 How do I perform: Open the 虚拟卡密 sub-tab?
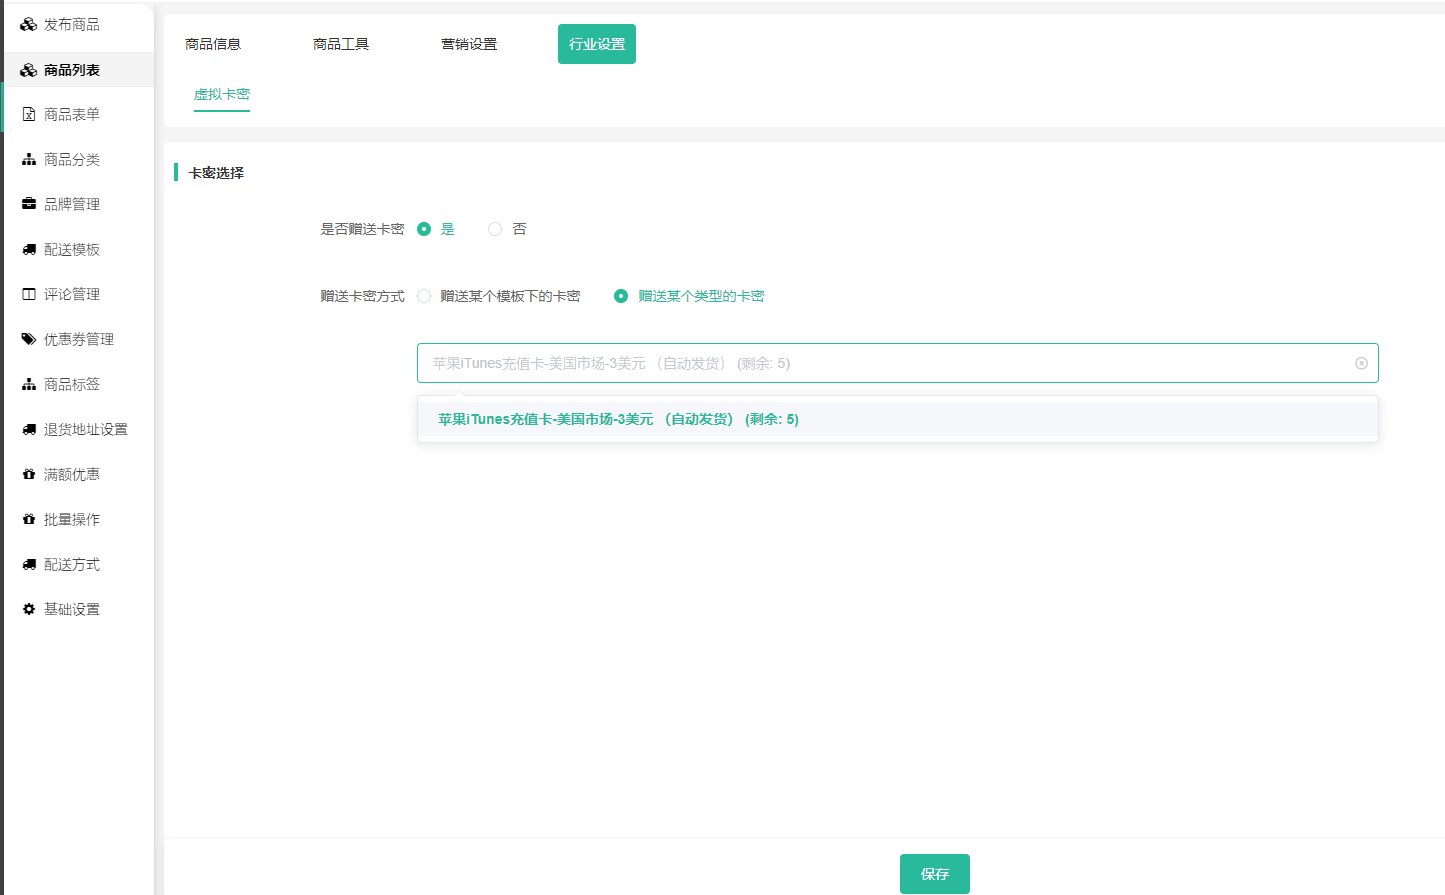pyautogui.click(x=222, y=94)
